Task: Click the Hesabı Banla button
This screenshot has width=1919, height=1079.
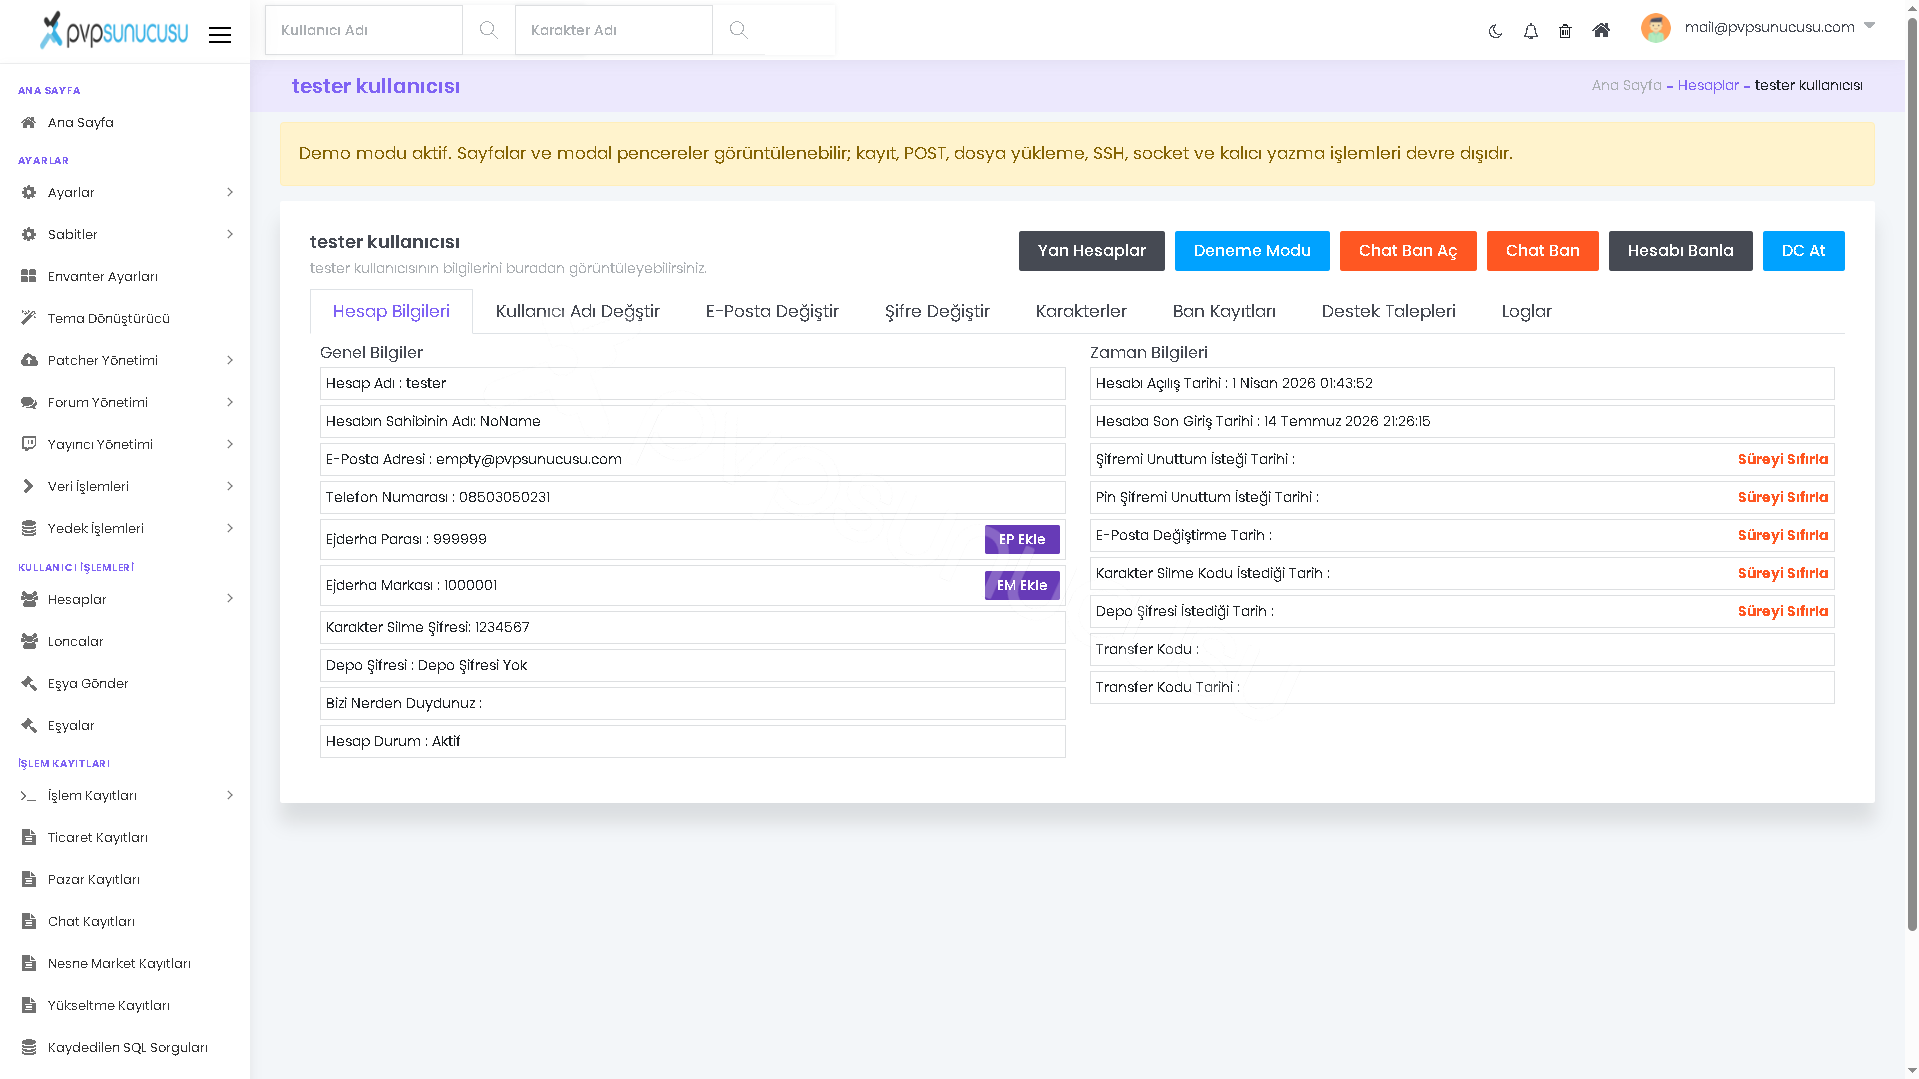Action: 1680,251
